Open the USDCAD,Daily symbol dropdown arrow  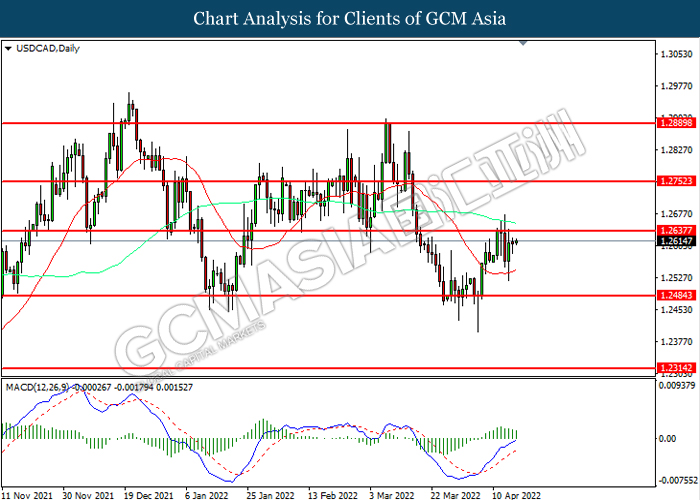(8, 49)
